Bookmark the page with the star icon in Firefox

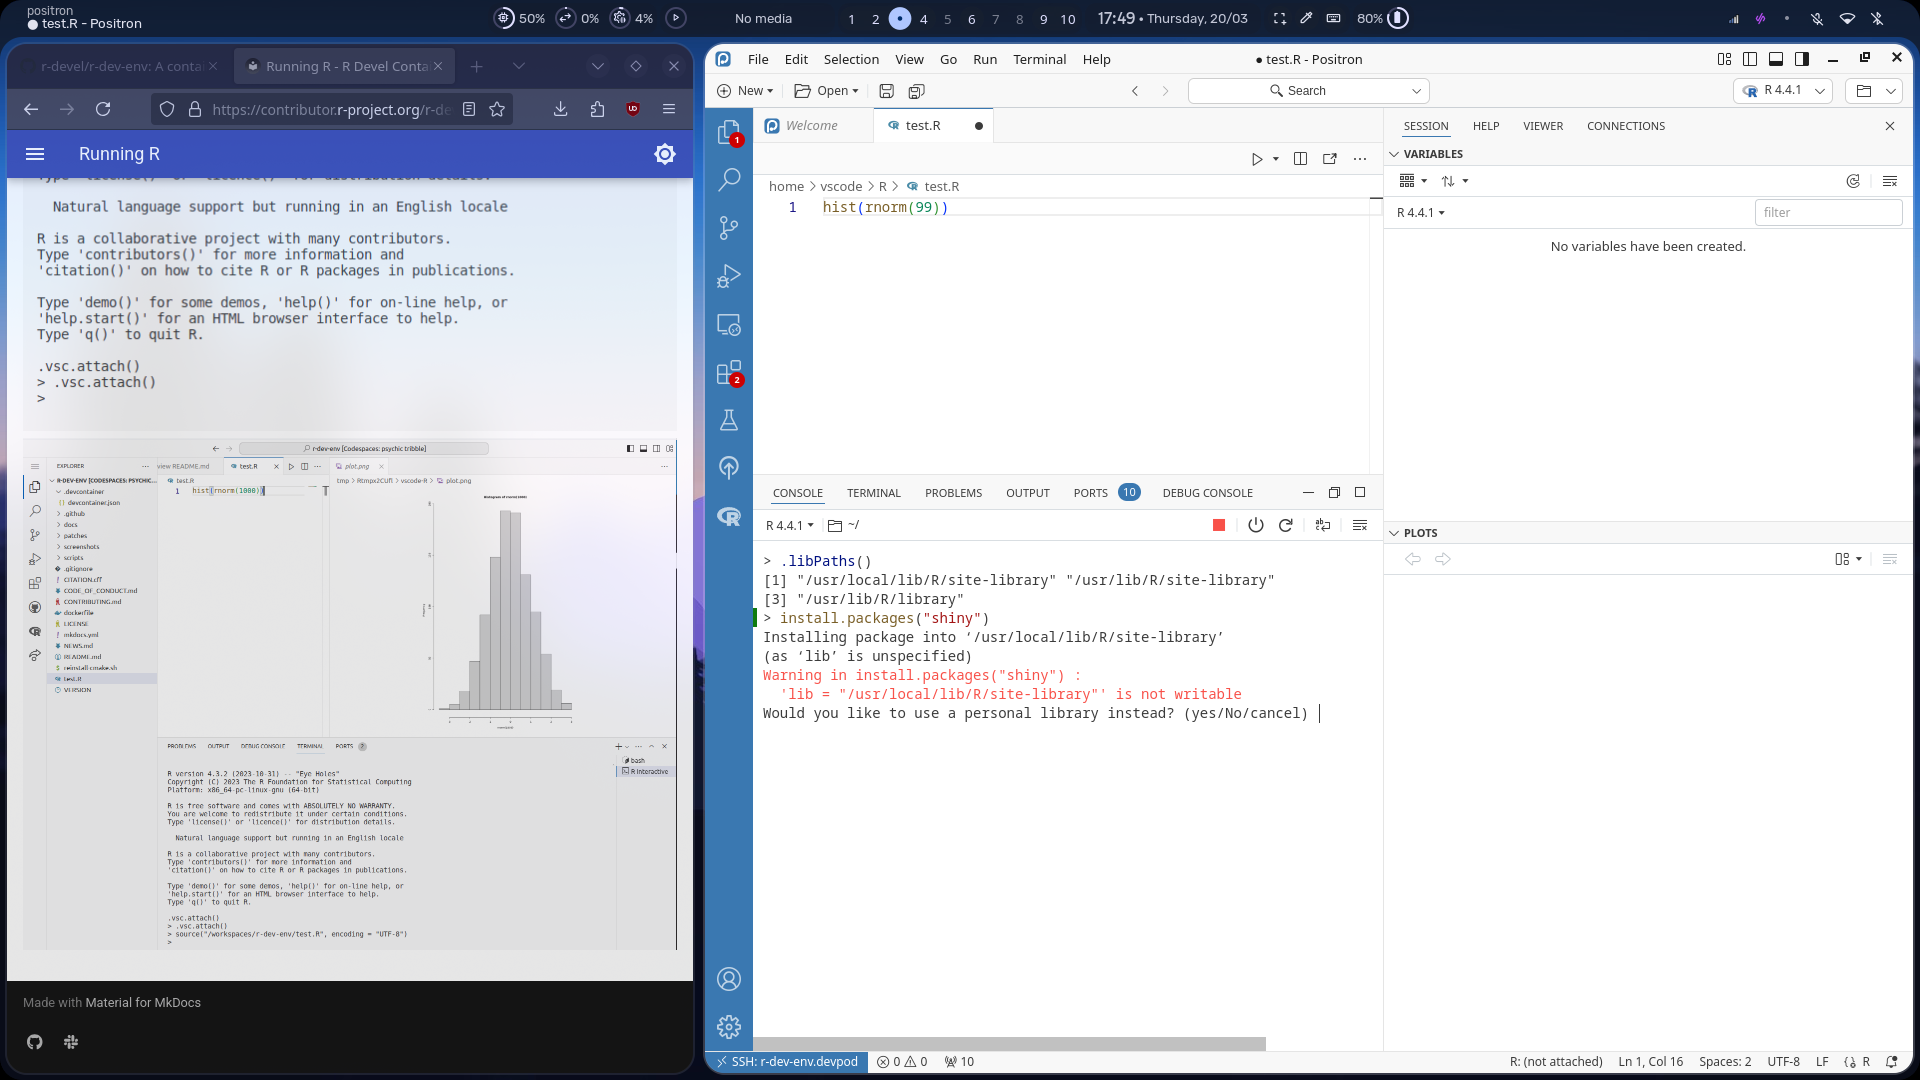(497, 109)
